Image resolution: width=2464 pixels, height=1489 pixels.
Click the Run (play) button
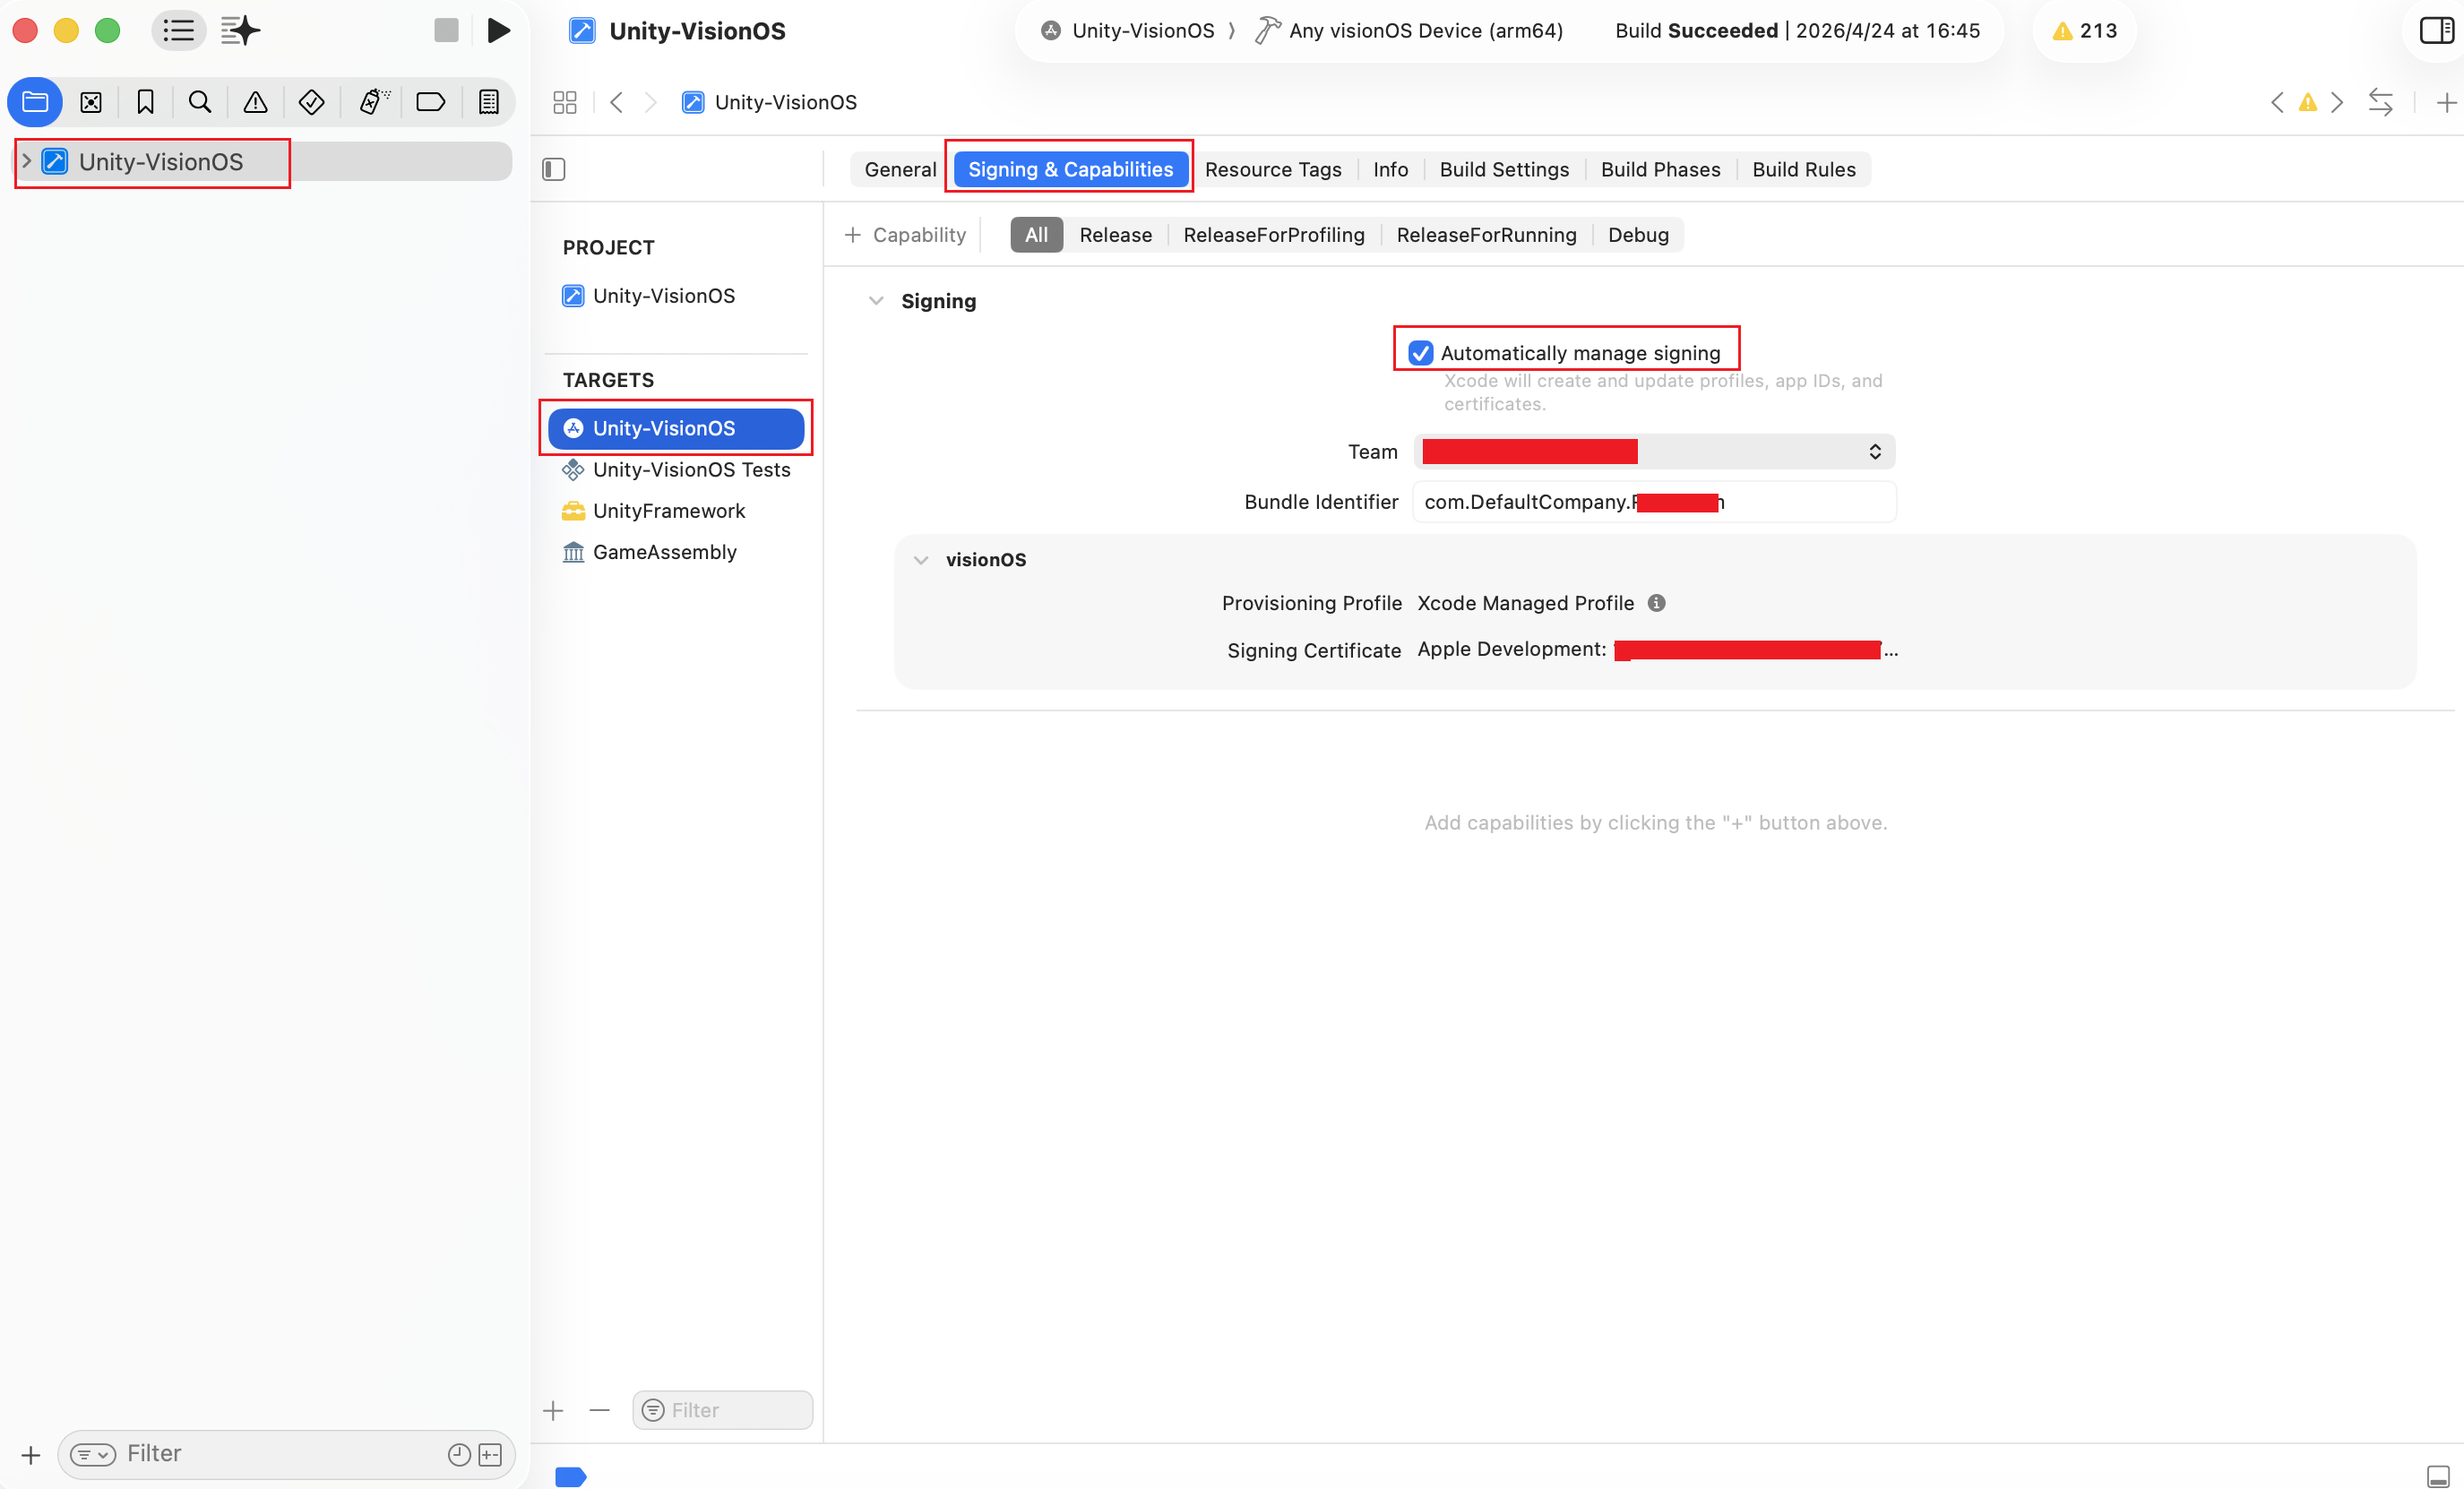coord(498,30)
